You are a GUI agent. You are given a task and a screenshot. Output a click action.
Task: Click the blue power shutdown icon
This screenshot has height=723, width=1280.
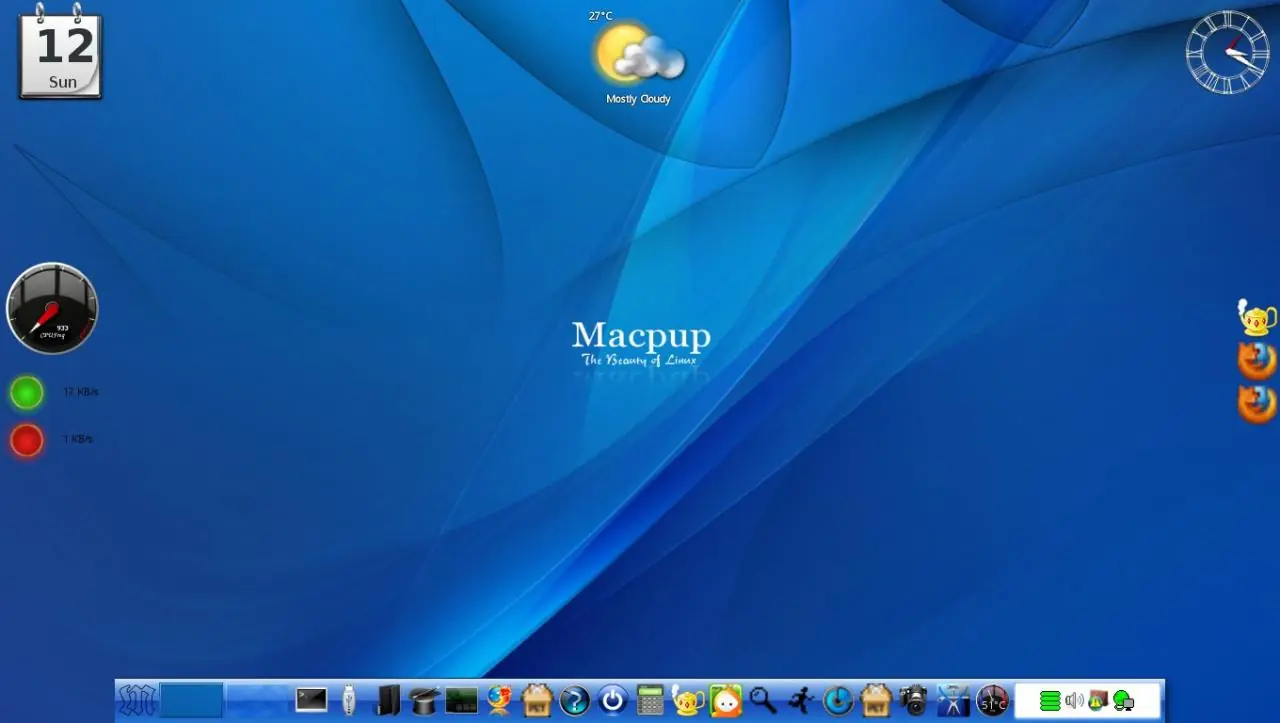click(x=612, y=700)
